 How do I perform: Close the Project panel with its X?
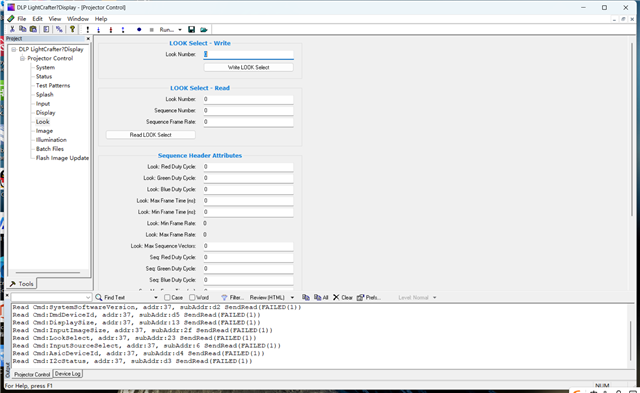coord(88,38)
